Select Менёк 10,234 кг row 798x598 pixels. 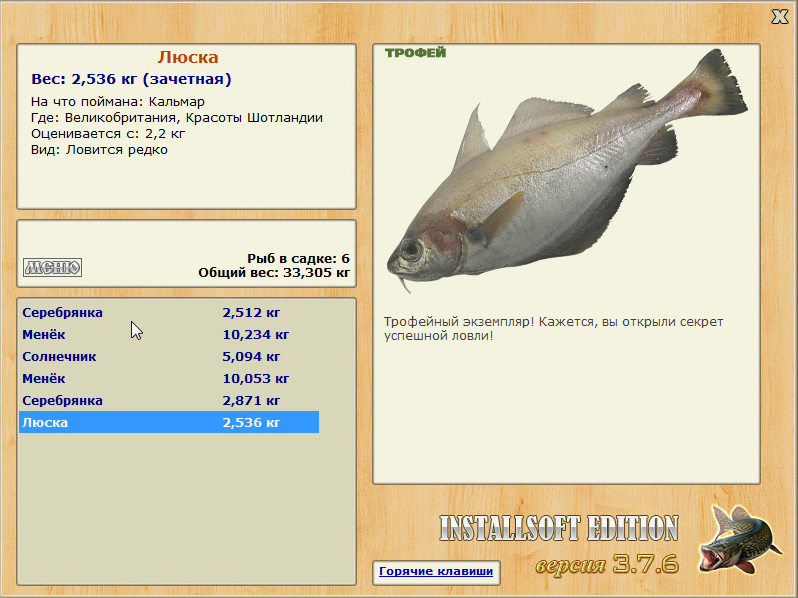point(169,334)
